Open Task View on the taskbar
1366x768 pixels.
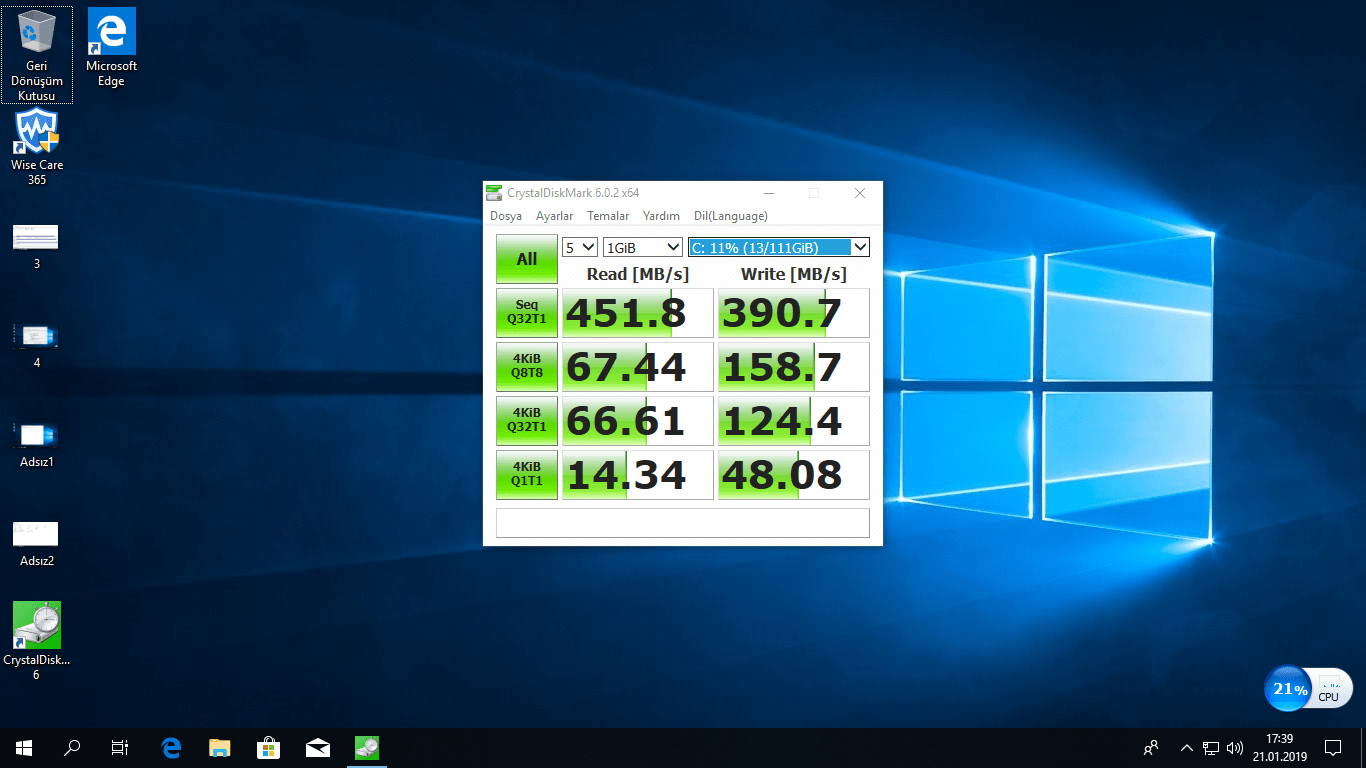coord(120,747)
